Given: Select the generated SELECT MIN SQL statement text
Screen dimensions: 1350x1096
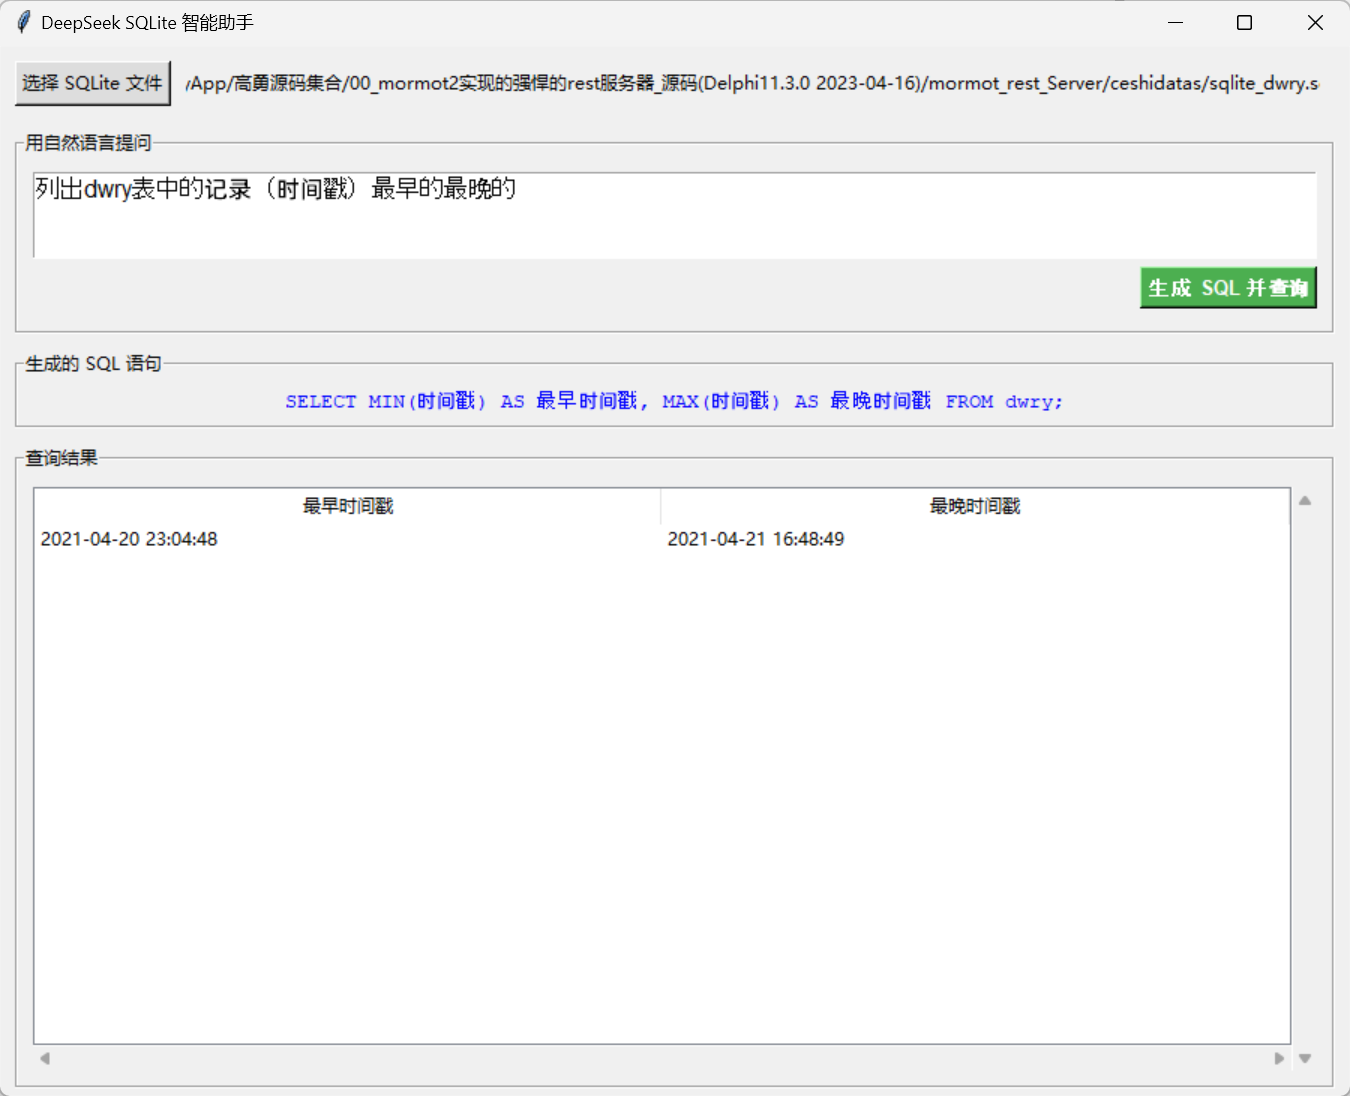Looking at the screenshot, I should point(673,401).
